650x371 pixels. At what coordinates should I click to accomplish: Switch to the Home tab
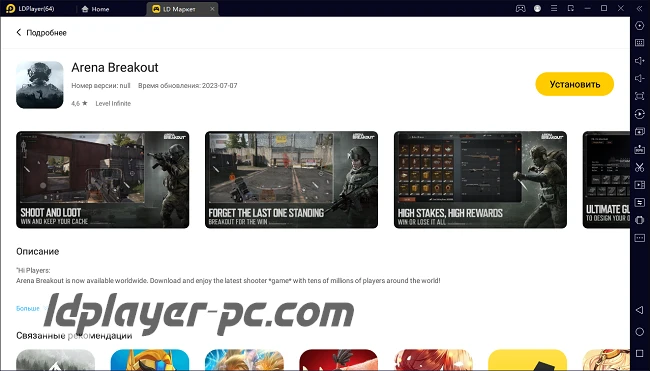pyautogui.click(x=95, y=9)
